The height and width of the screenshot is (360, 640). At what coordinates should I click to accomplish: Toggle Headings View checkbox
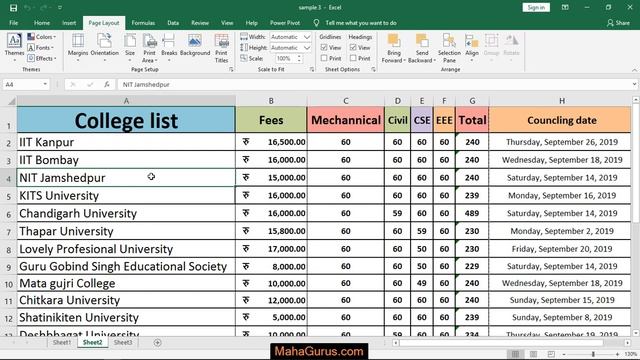click(x=353, y=47)
